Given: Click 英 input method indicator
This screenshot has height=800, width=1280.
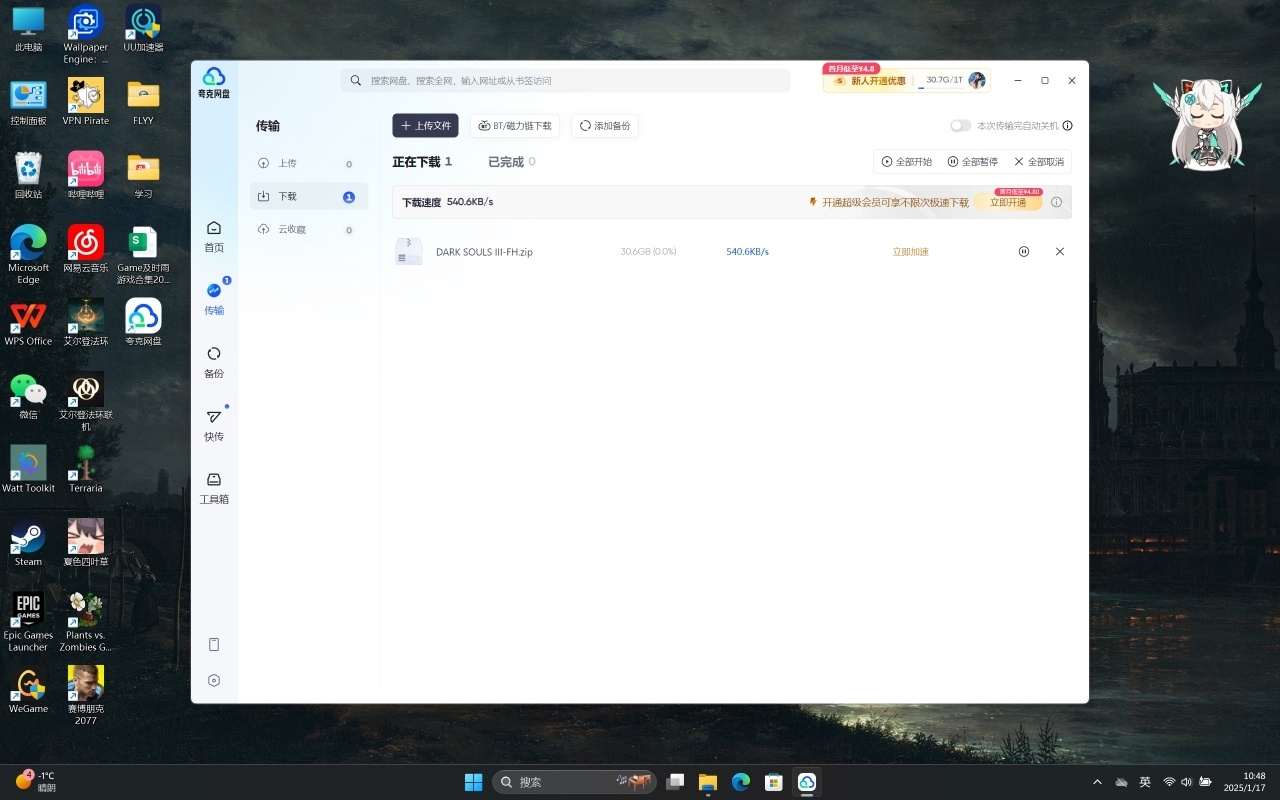Looking at the screenshot, I should pyautogui.click(x=1145, y=782).
